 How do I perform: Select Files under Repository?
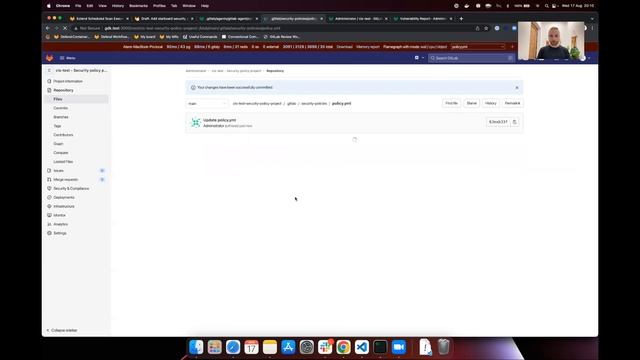(x=58, y=99)
